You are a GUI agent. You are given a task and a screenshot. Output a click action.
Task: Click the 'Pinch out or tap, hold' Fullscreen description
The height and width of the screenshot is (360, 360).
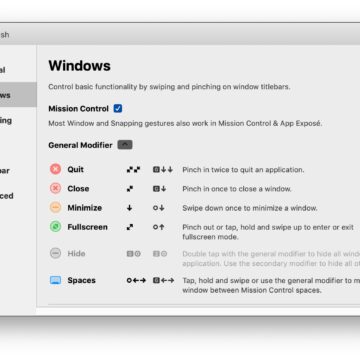268,232
